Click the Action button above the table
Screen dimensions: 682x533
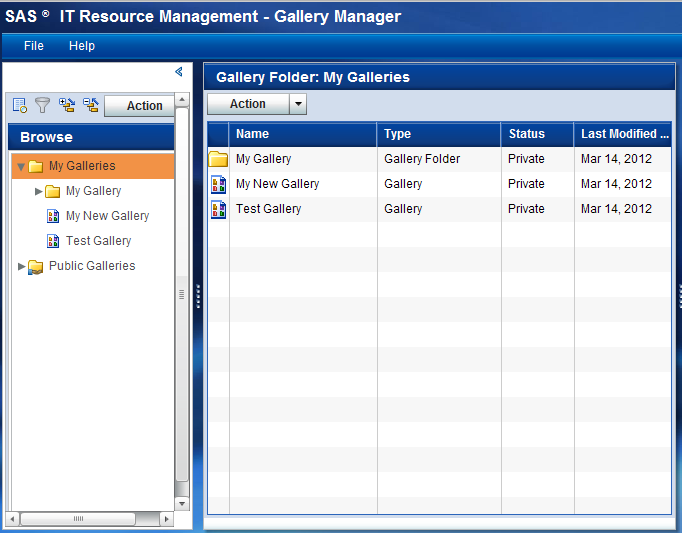pos(248,104)
